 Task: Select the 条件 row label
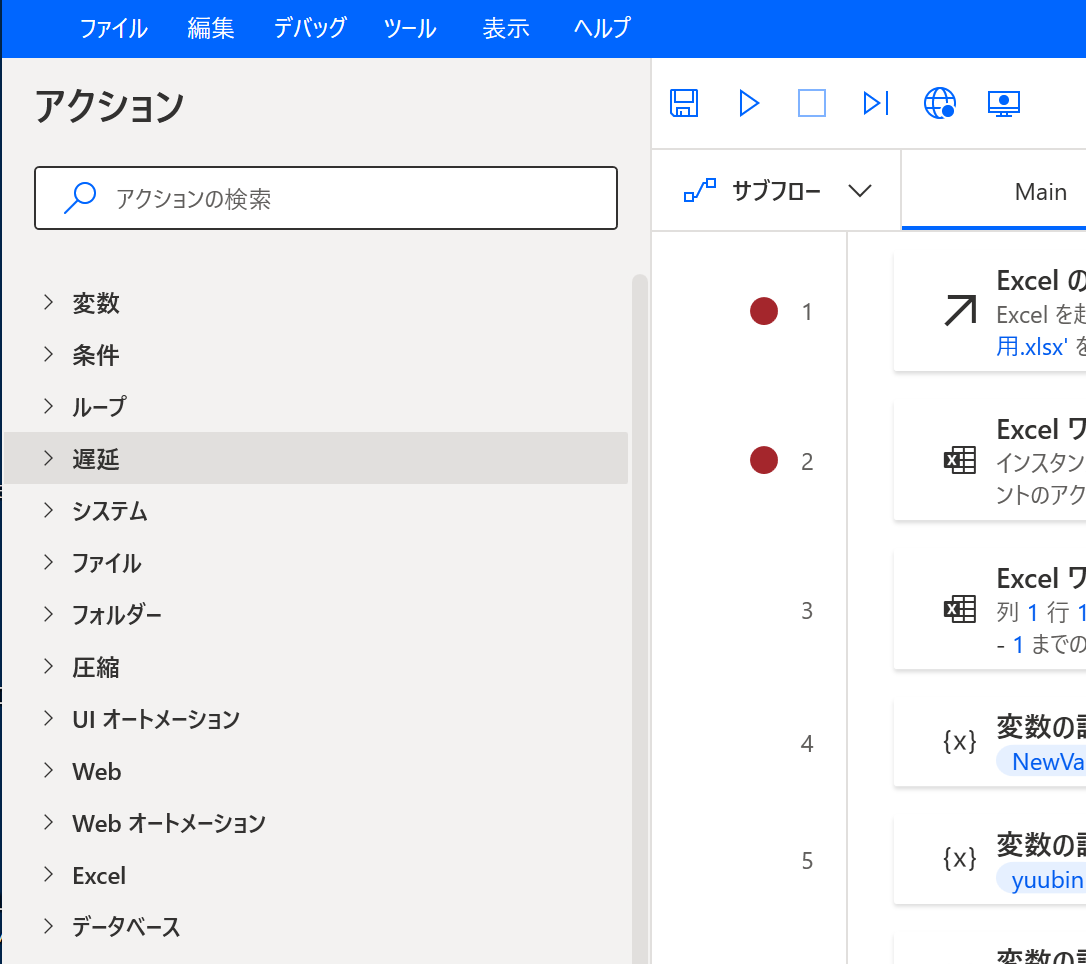[96, 355]
